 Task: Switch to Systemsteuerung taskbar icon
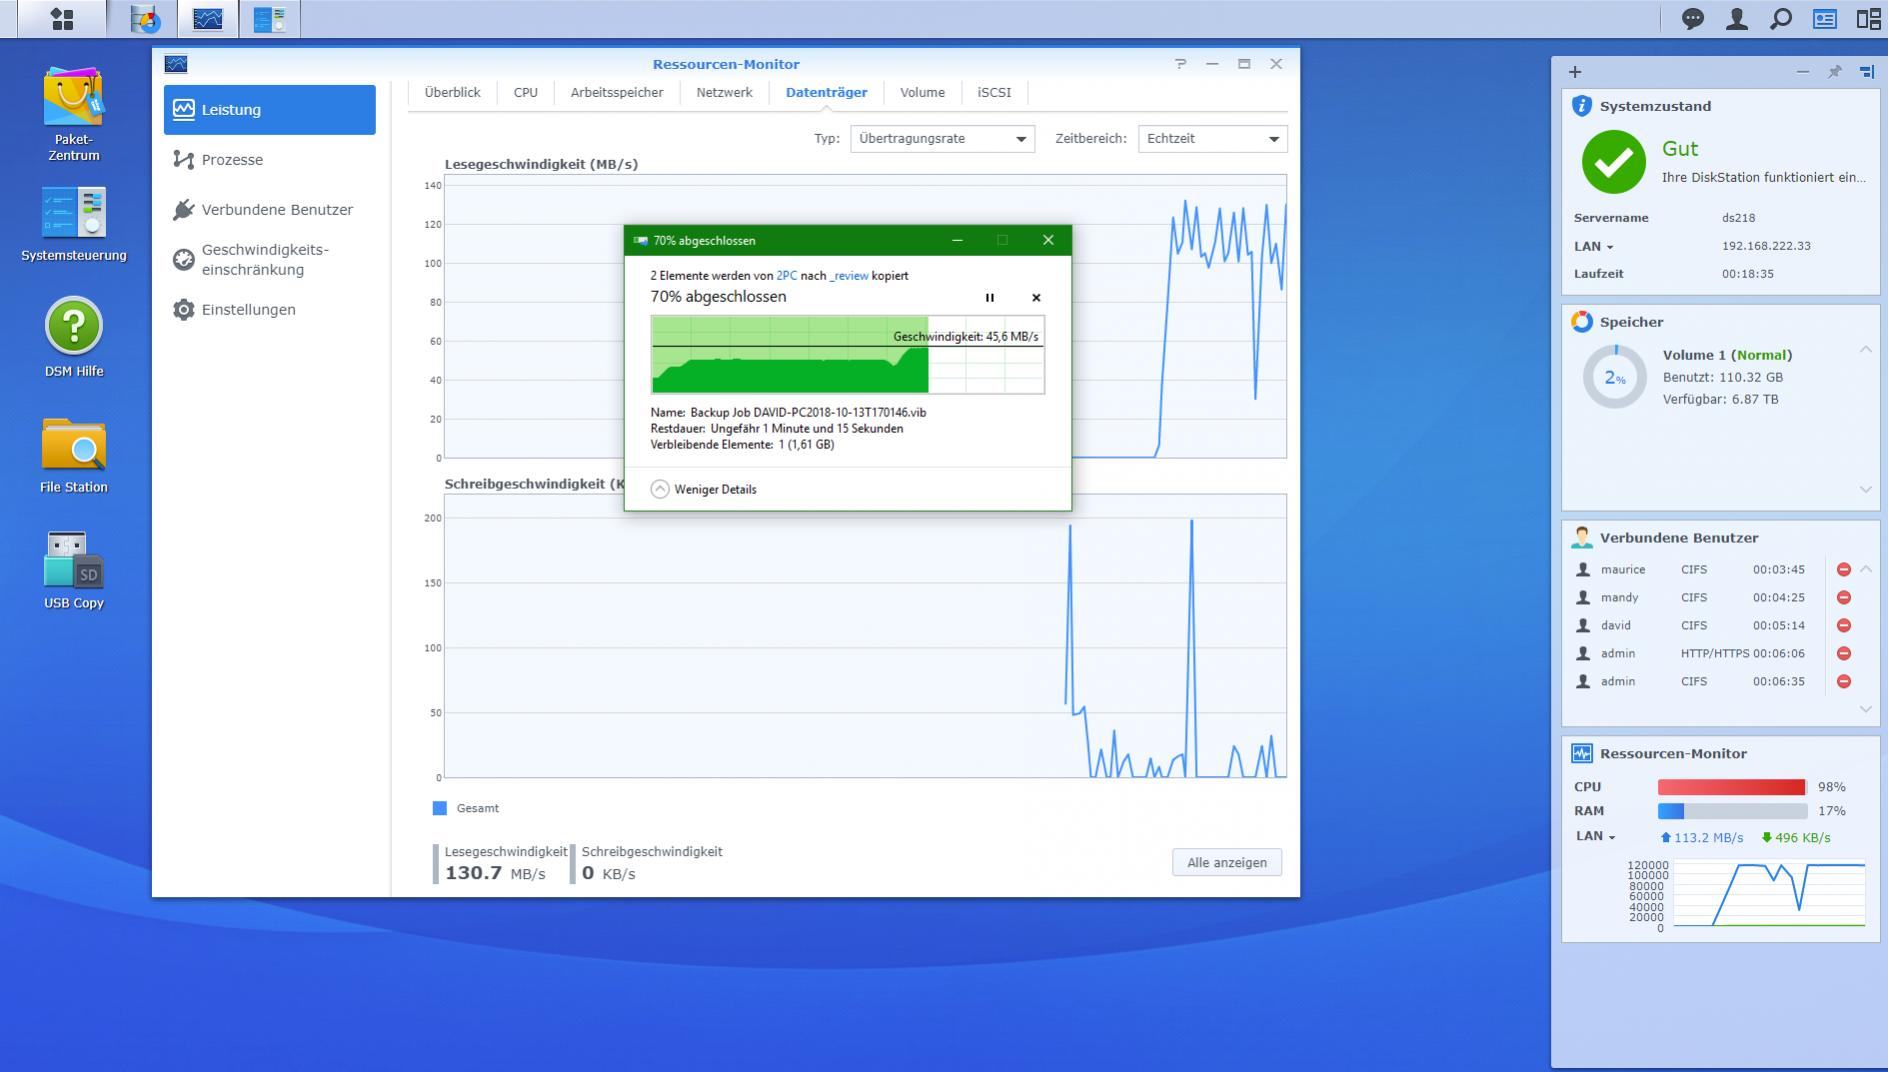click(x=269, y=19)
